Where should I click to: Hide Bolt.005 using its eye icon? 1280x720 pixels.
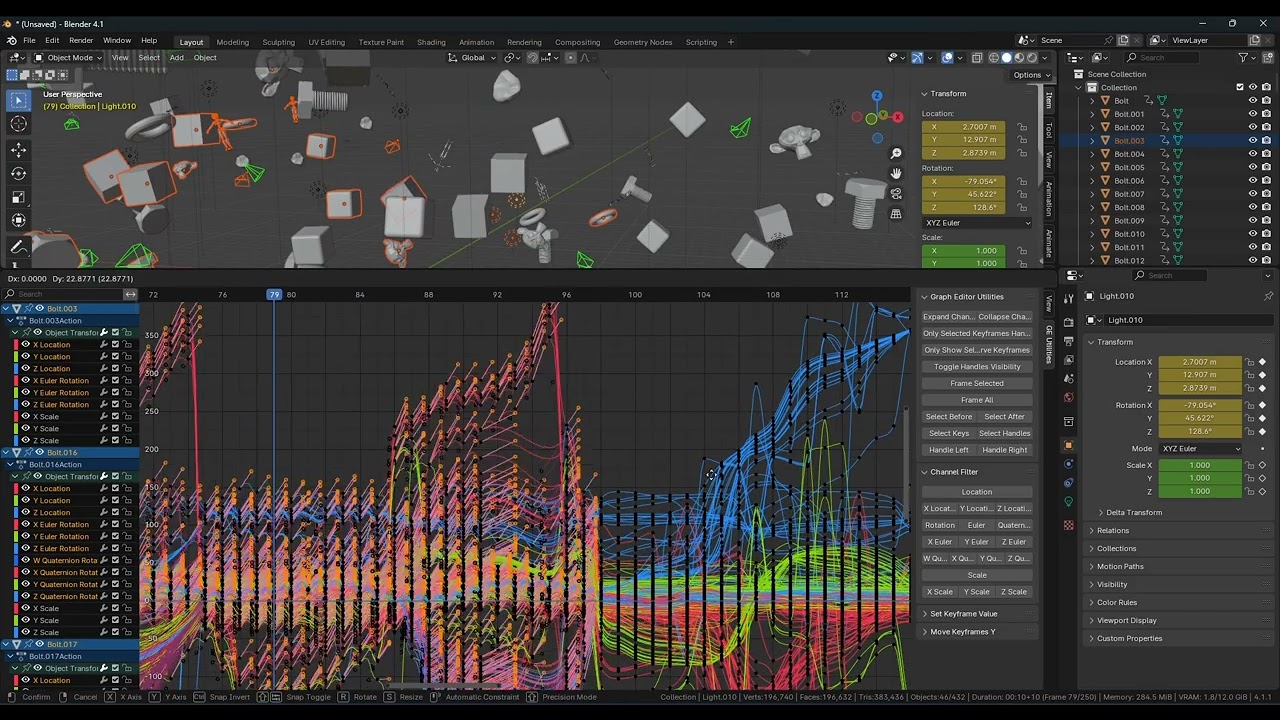pos(1252,167)
